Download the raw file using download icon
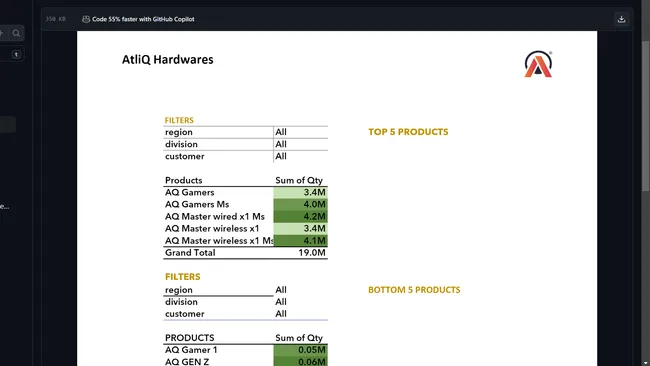The image size is (650, 366). (x=621, y=19)
